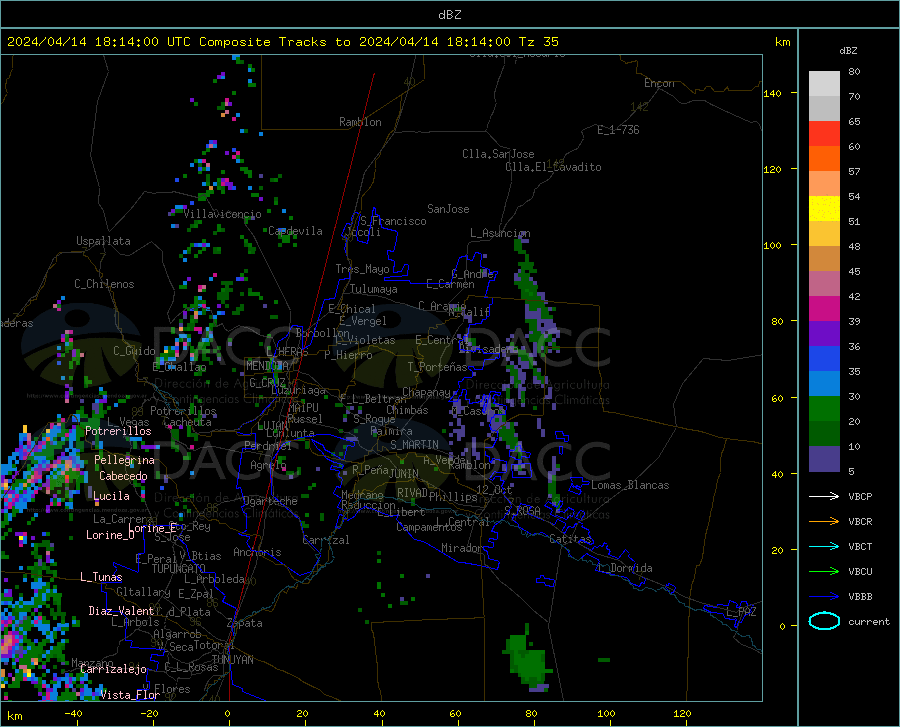Screen dimensions: 900x727
Task: Pick the light blue 30–35 dBZ swatch
Action: click(824, 384)
